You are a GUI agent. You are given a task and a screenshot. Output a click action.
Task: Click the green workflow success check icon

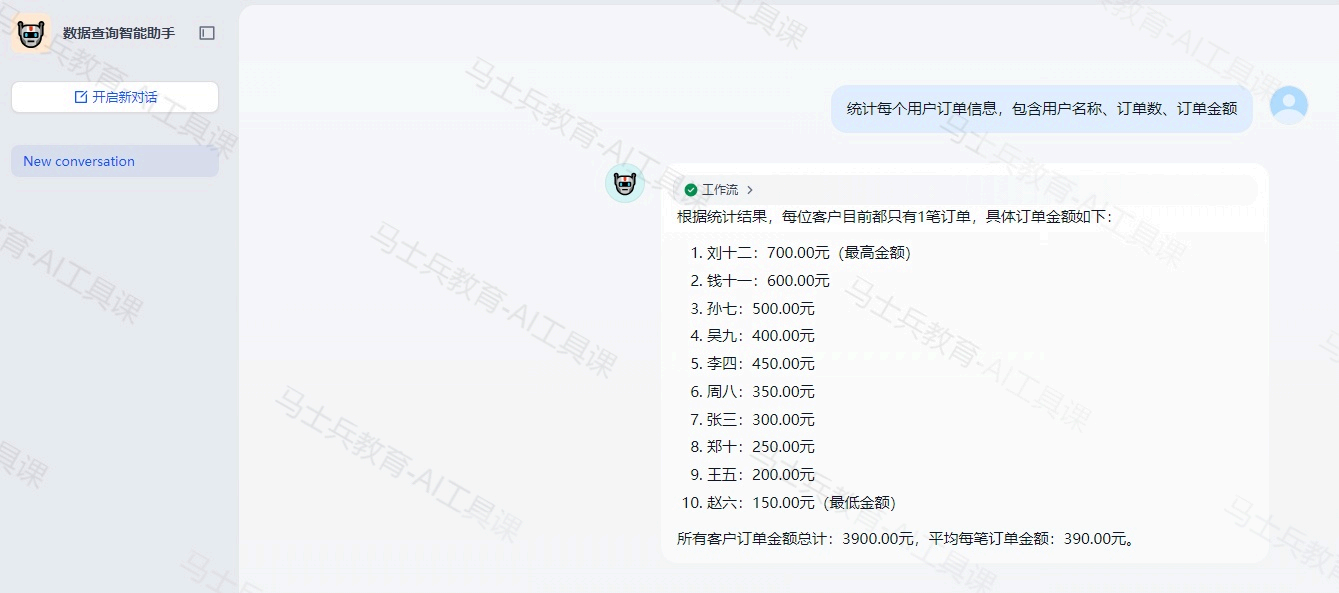(691, 190)
